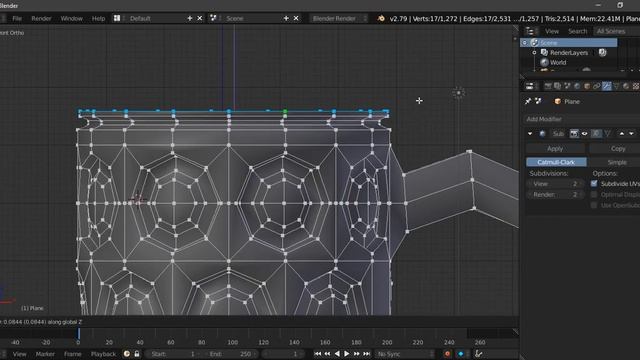Toggle use preview frame range clock icon

[x=127, y=354]
